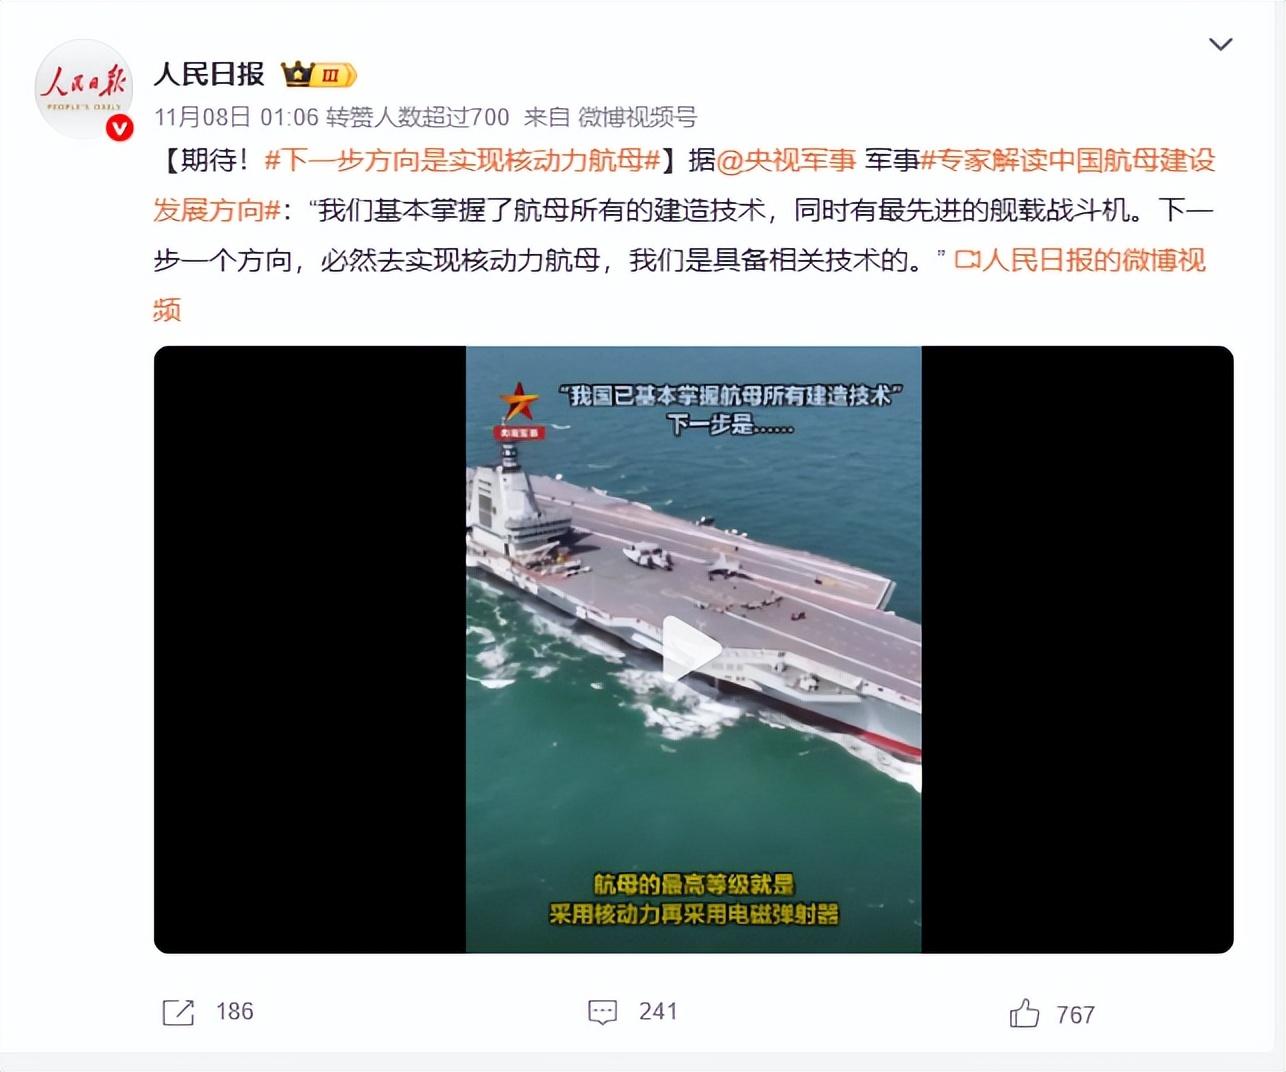
Task: Open hashtag 下一步方向是实现核动力航母
Action: click(463, 160)
